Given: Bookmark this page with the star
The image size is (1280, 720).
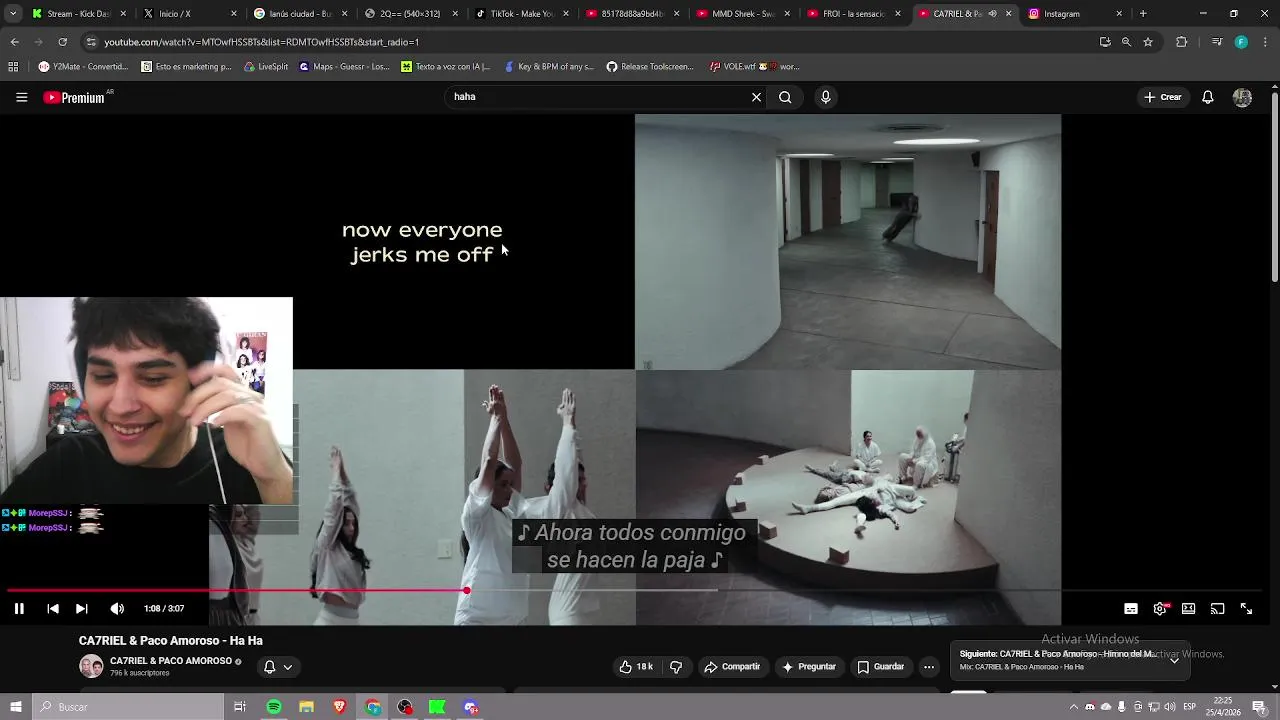Looking at the screenshot, I should tap(1148, 42).
